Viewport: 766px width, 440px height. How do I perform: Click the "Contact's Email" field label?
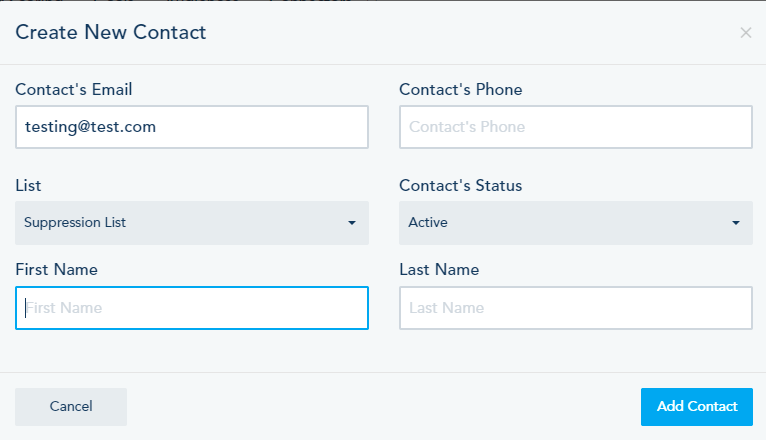pos(74,90)
